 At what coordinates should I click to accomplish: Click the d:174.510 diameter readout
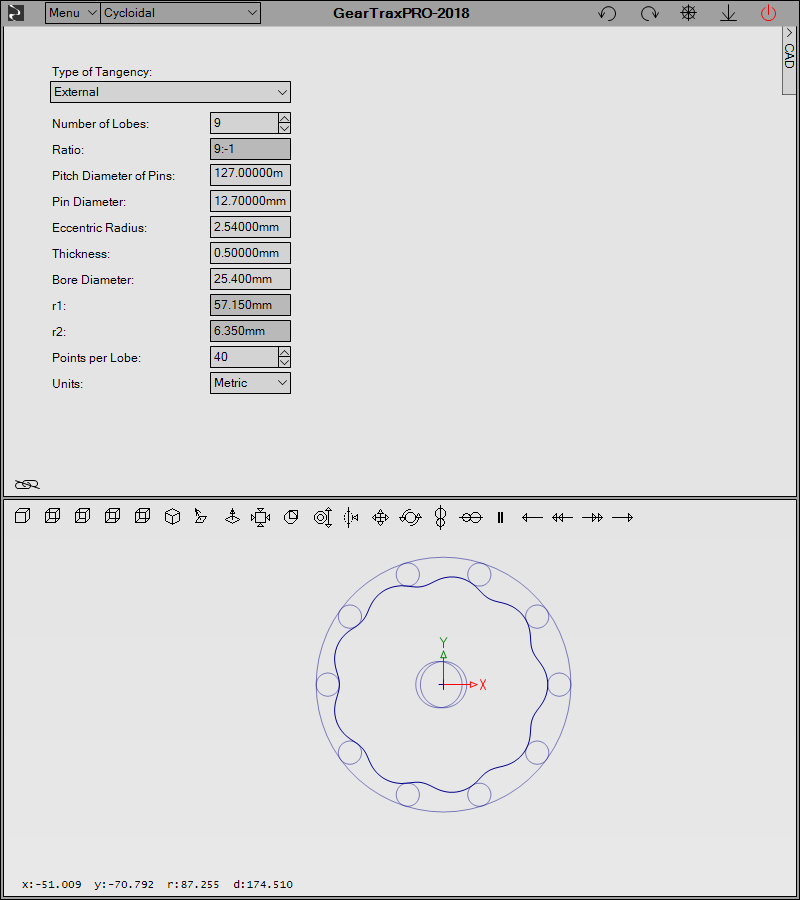[263, 885]
